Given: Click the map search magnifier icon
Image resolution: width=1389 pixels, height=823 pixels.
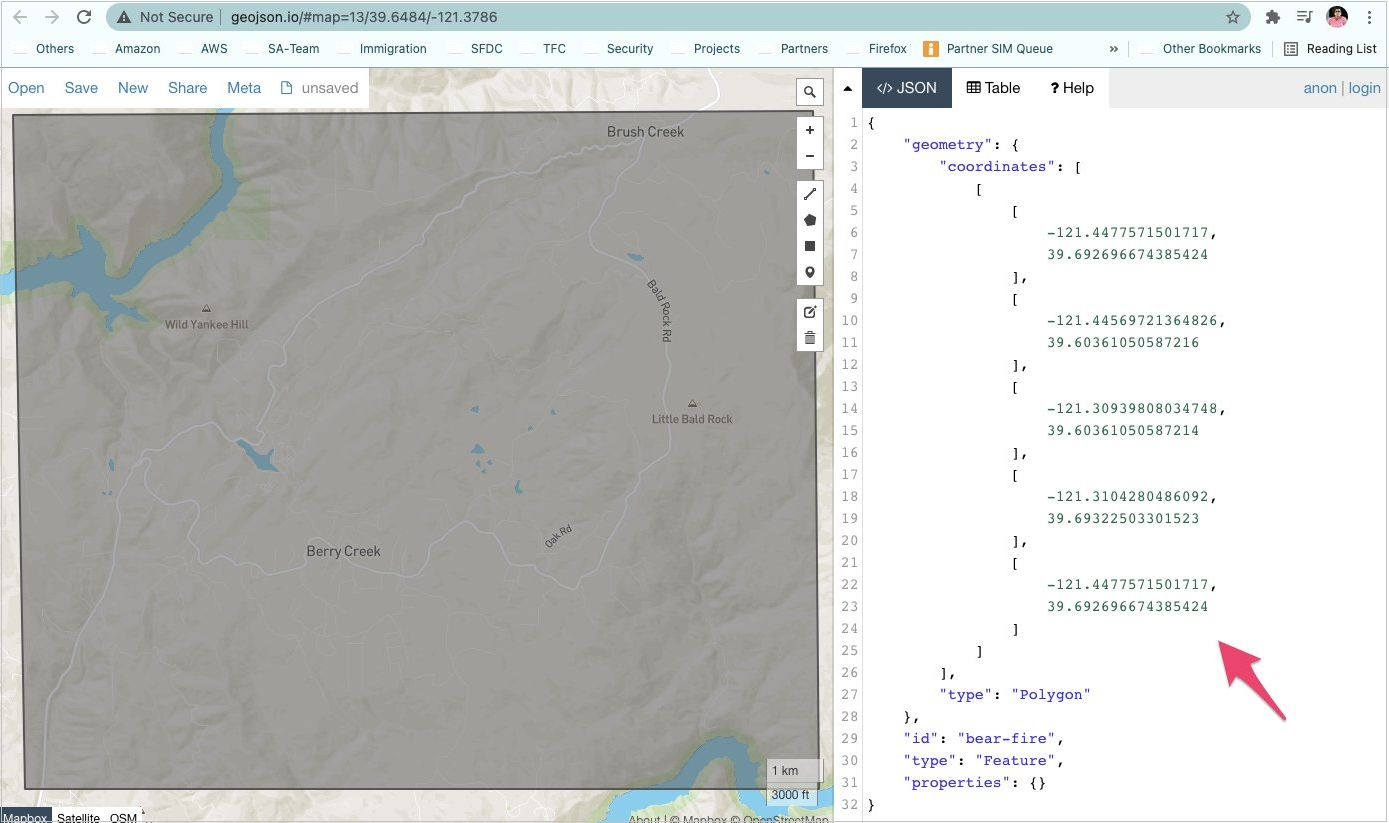Looking at the screenshot, I should pos(809,92).
